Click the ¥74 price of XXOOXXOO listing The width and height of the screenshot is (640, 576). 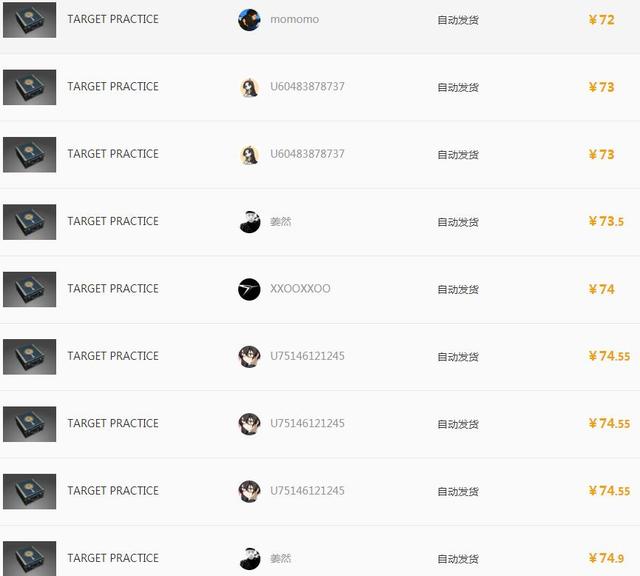coord(601,289)
